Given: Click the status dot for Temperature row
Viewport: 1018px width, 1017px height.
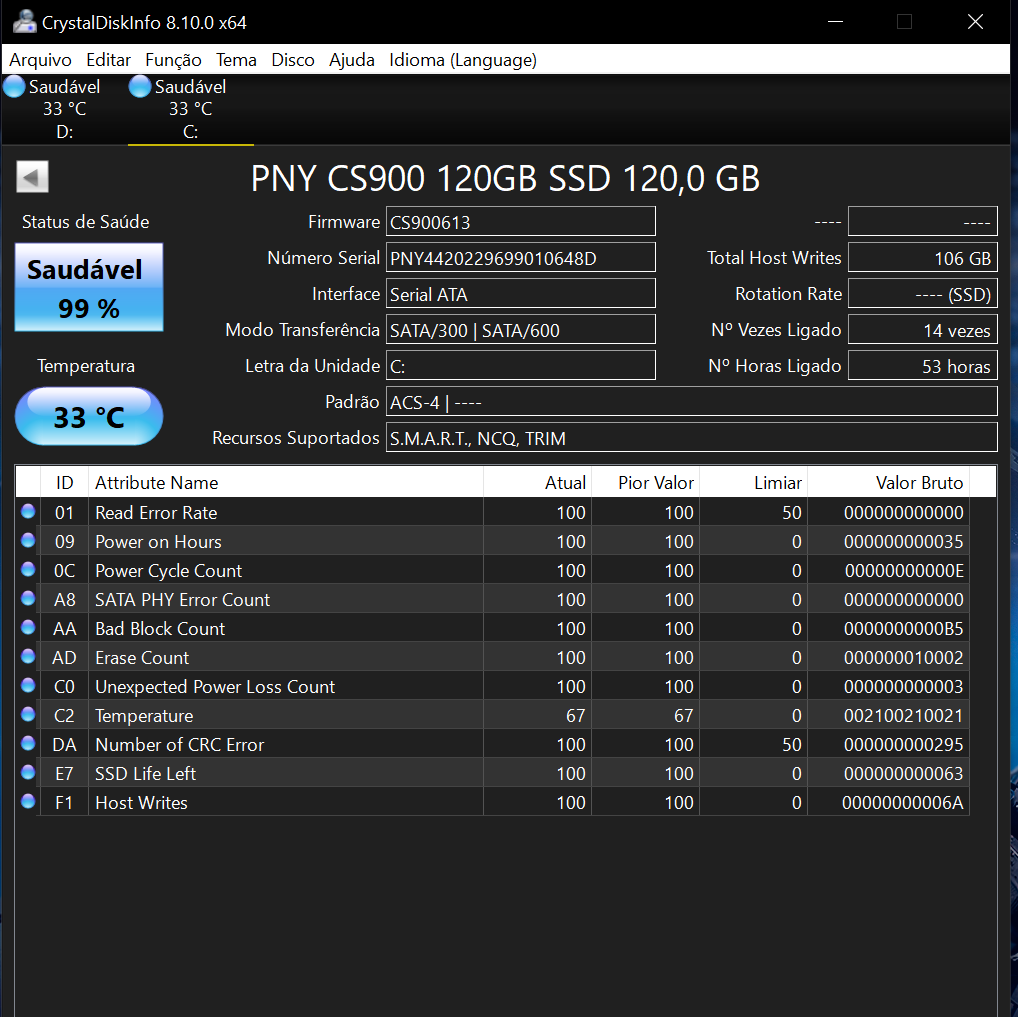Looking at the screenshot, I should coord(28,714).
